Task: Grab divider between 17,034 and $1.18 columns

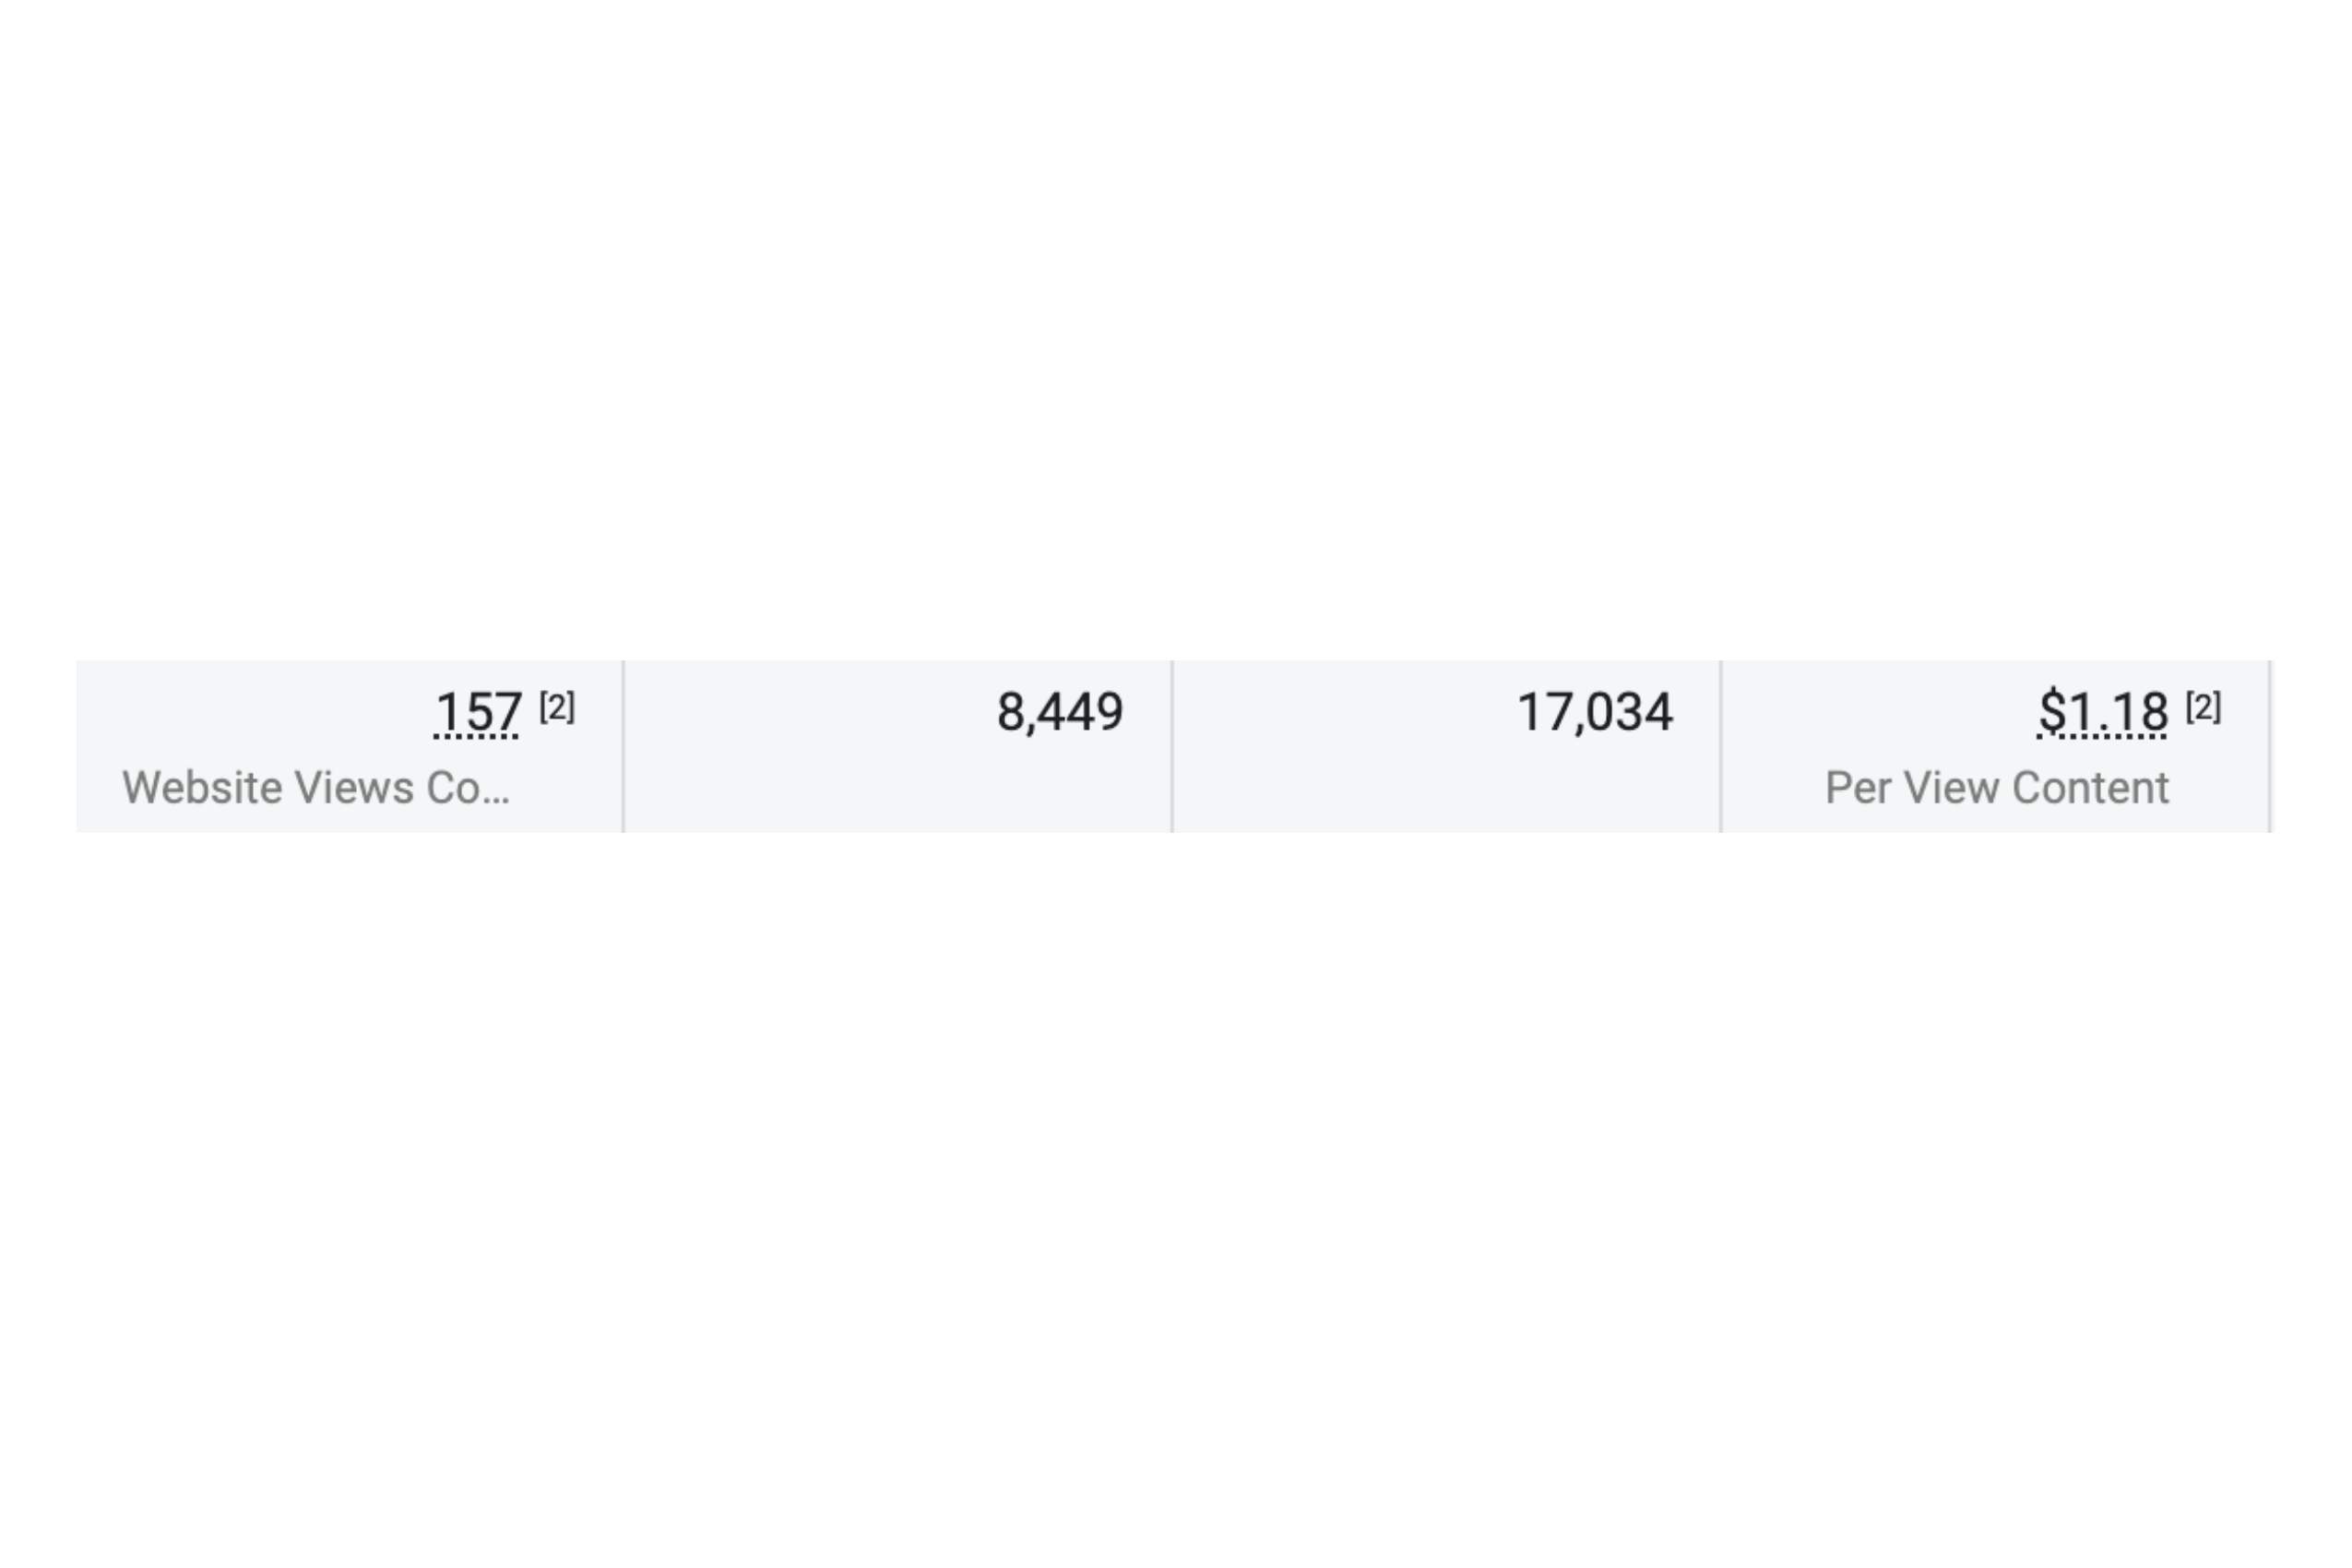Action: (x=1721, y=746)
